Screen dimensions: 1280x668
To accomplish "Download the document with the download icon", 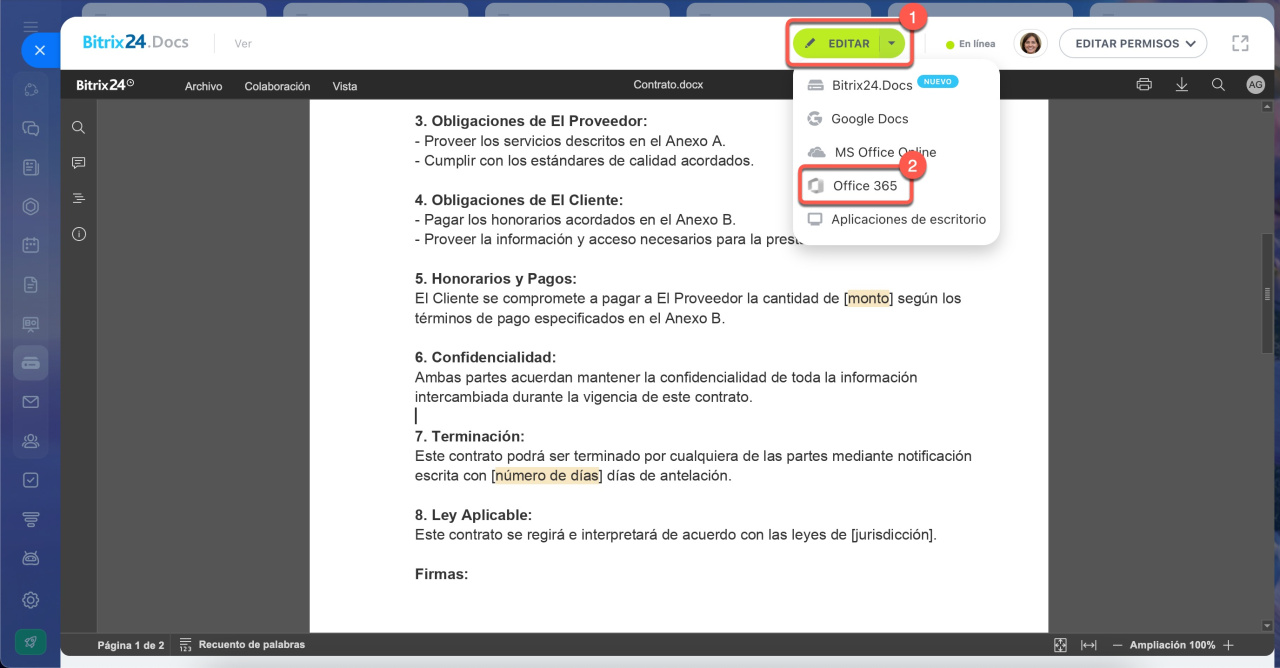I will [1181, 85].
